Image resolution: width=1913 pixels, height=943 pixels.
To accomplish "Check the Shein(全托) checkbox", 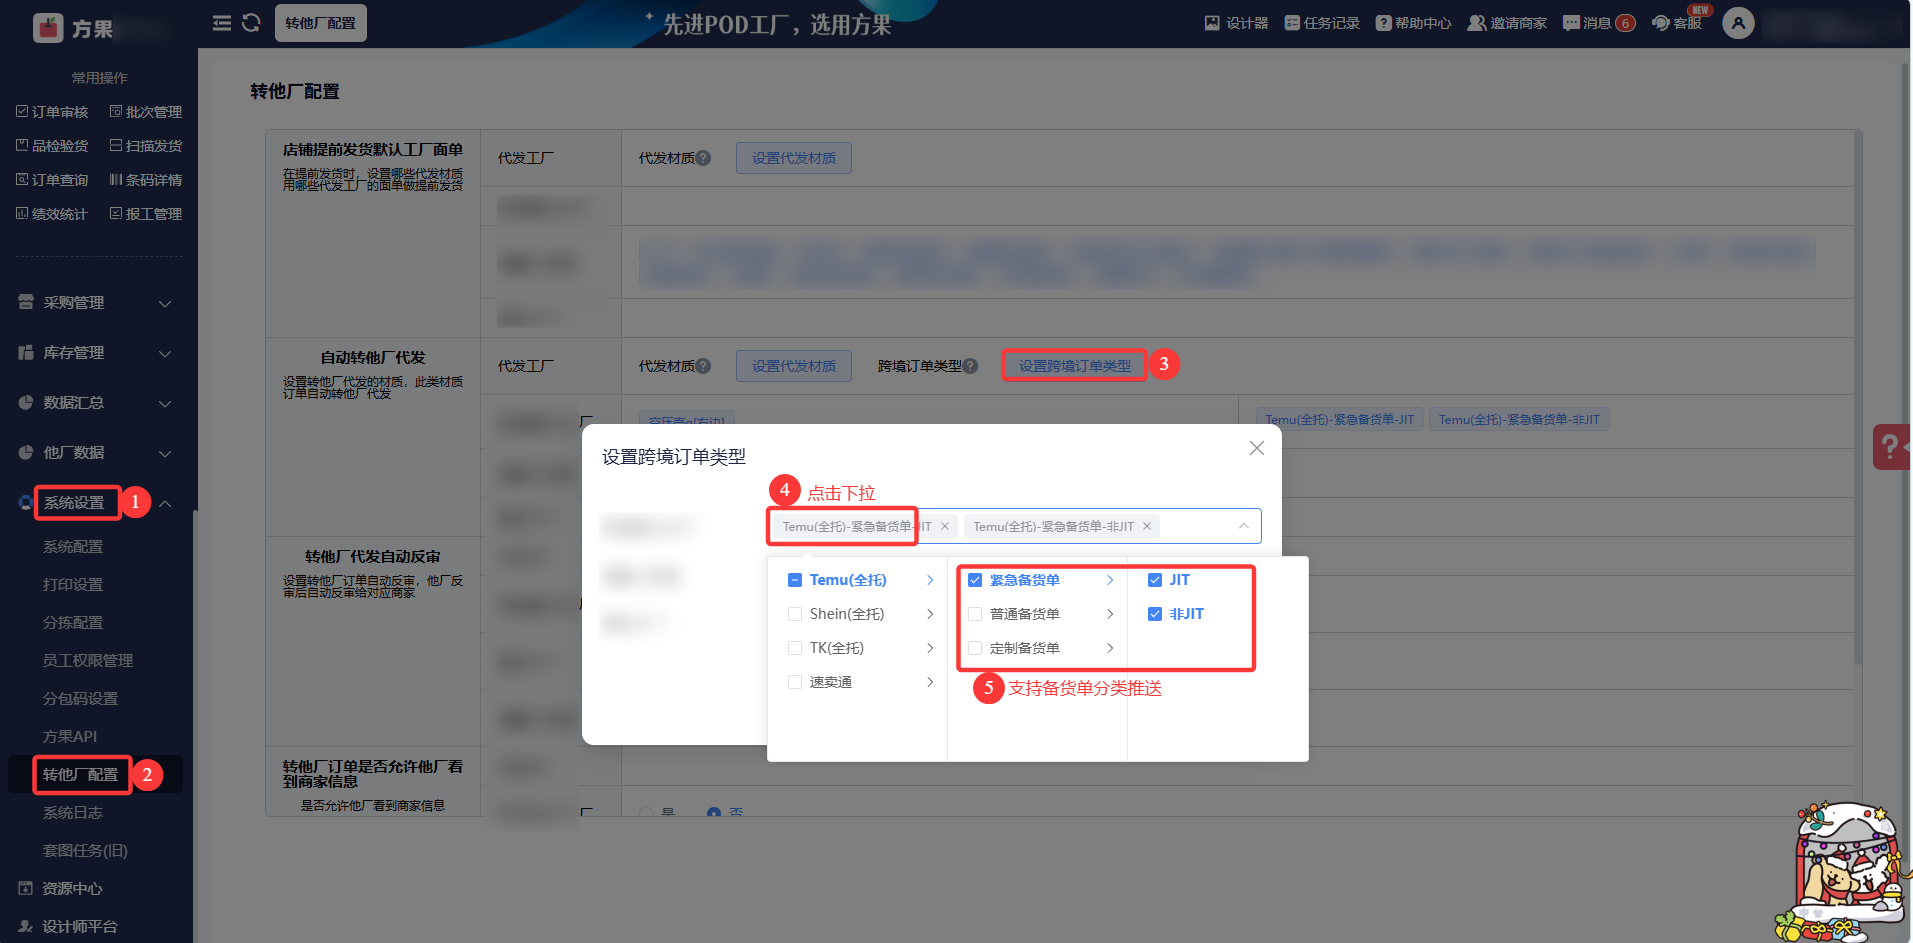I will point(795,614).
